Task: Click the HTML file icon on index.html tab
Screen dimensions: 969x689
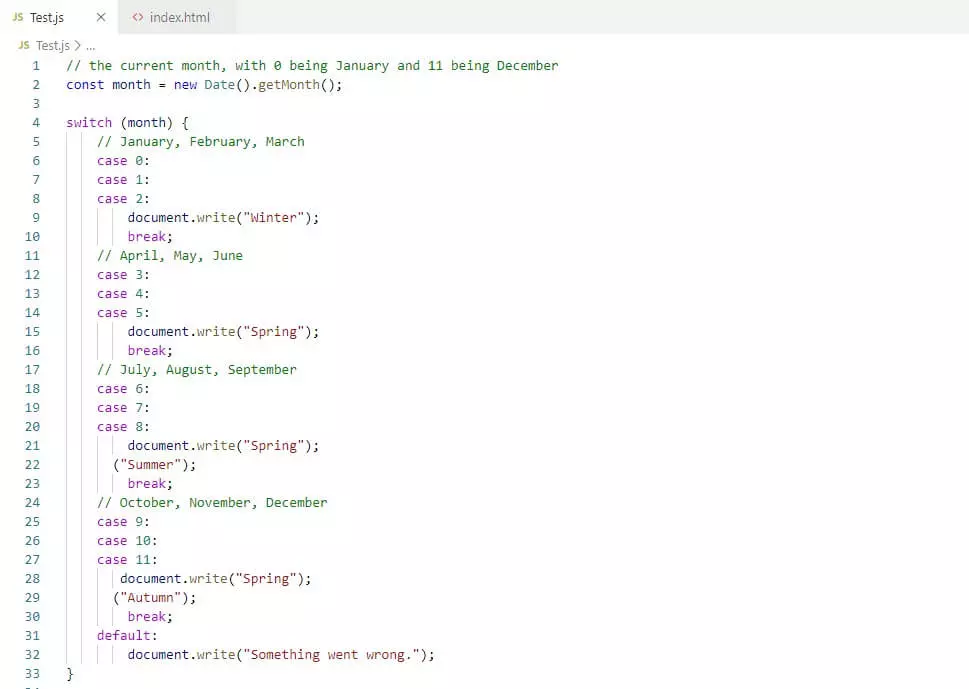Action: (x=138, y=17)
